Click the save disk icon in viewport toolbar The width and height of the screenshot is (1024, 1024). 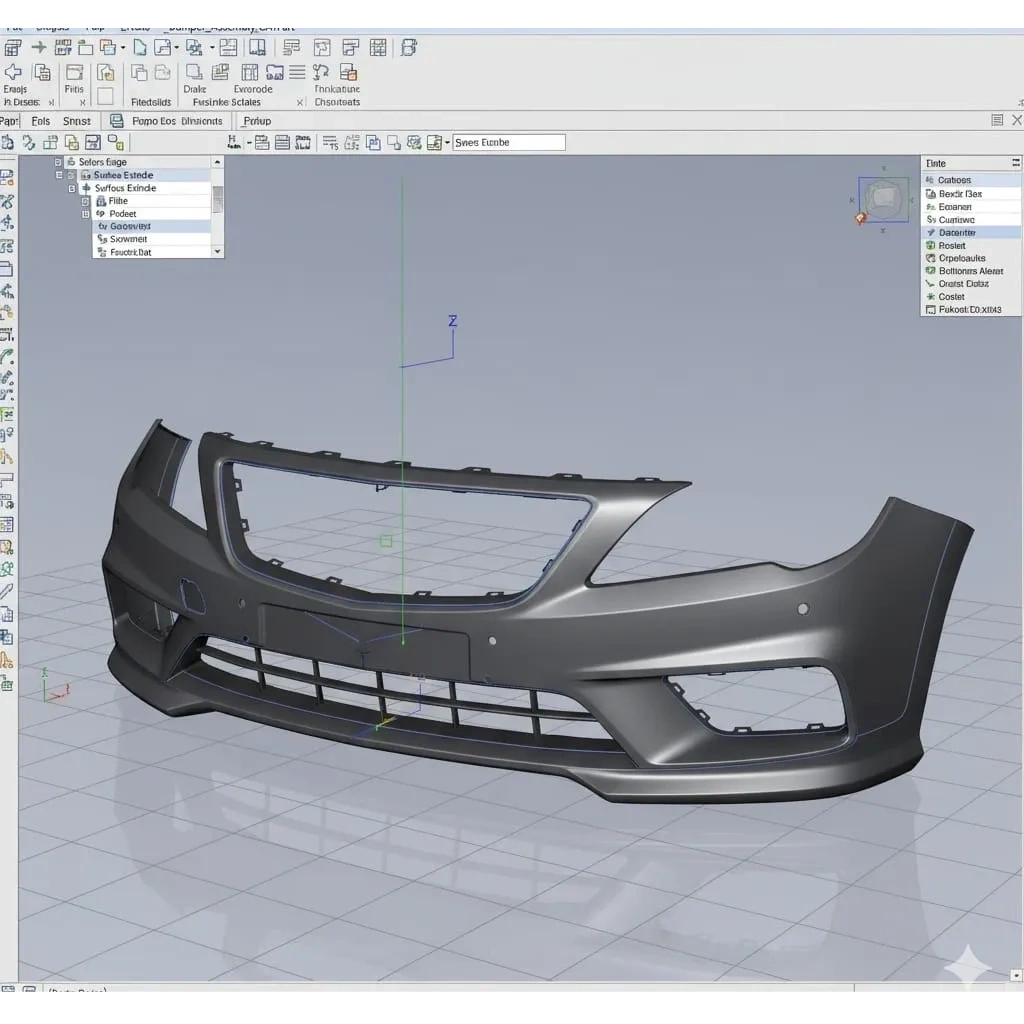93,142
